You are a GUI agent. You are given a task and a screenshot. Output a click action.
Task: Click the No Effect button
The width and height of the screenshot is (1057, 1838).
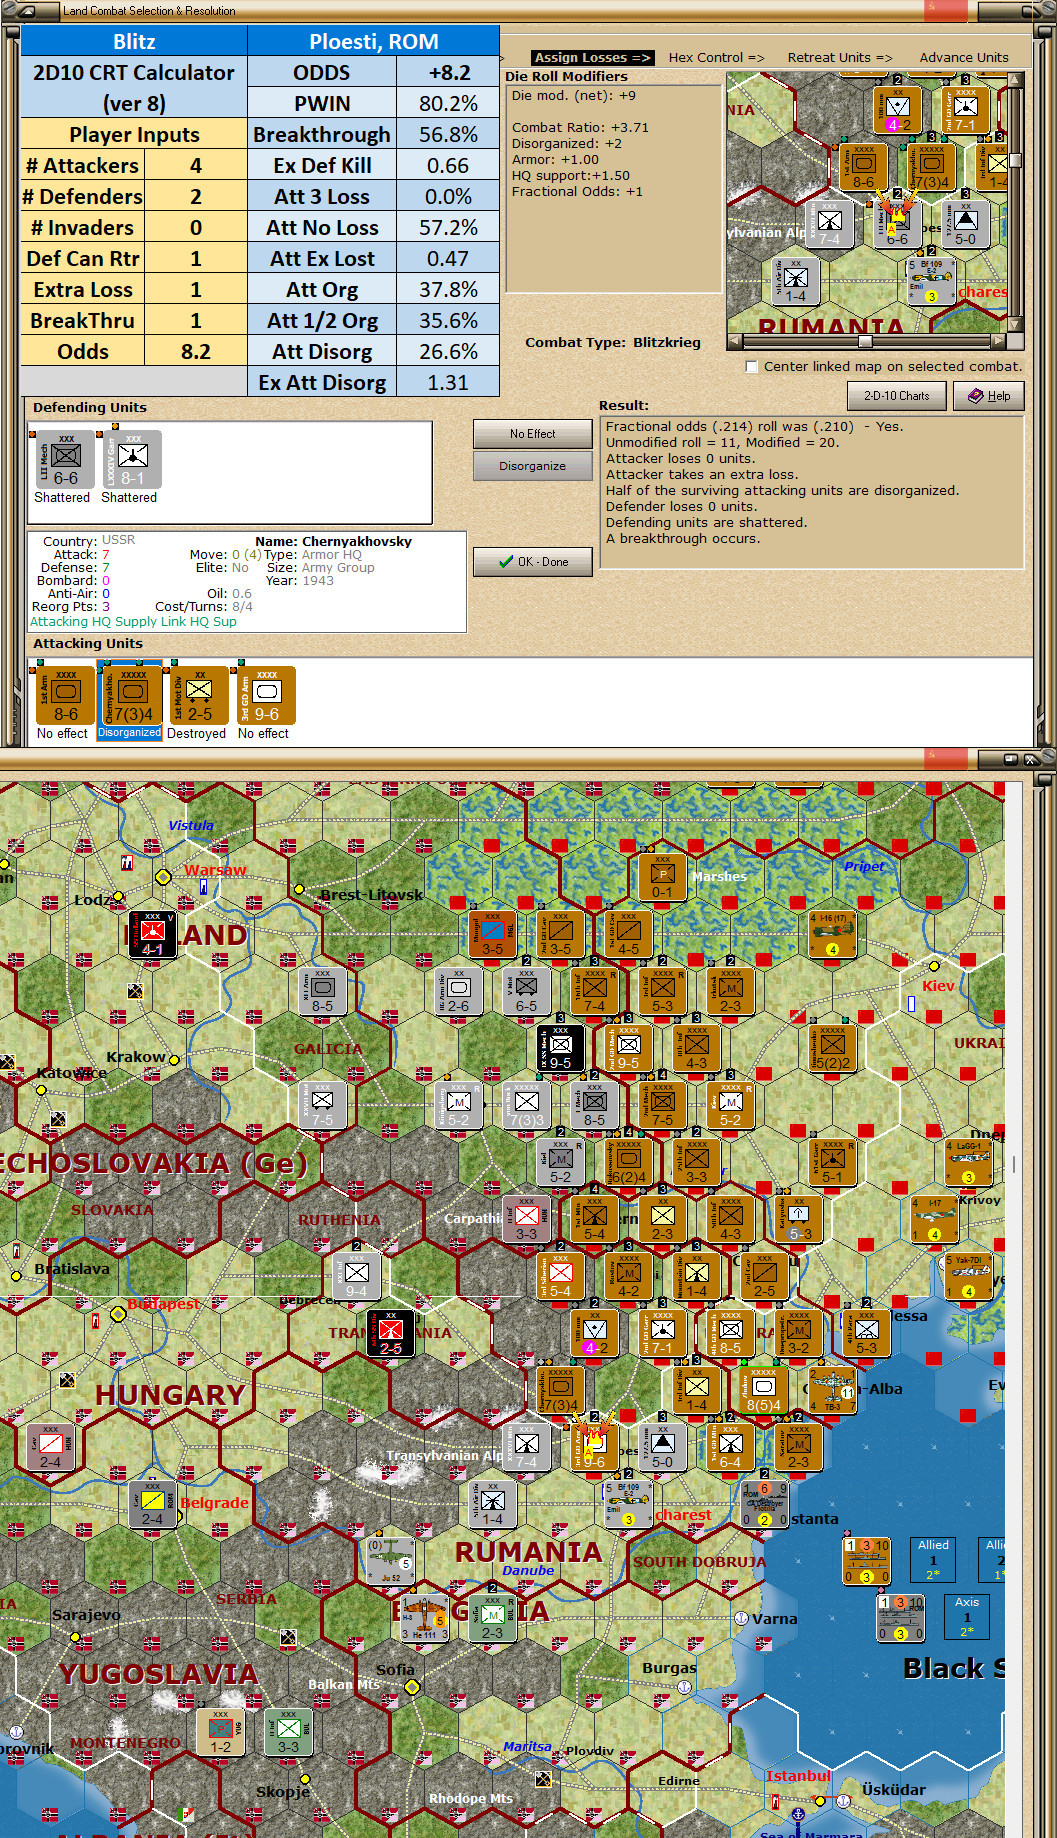(x=532, y=434)
